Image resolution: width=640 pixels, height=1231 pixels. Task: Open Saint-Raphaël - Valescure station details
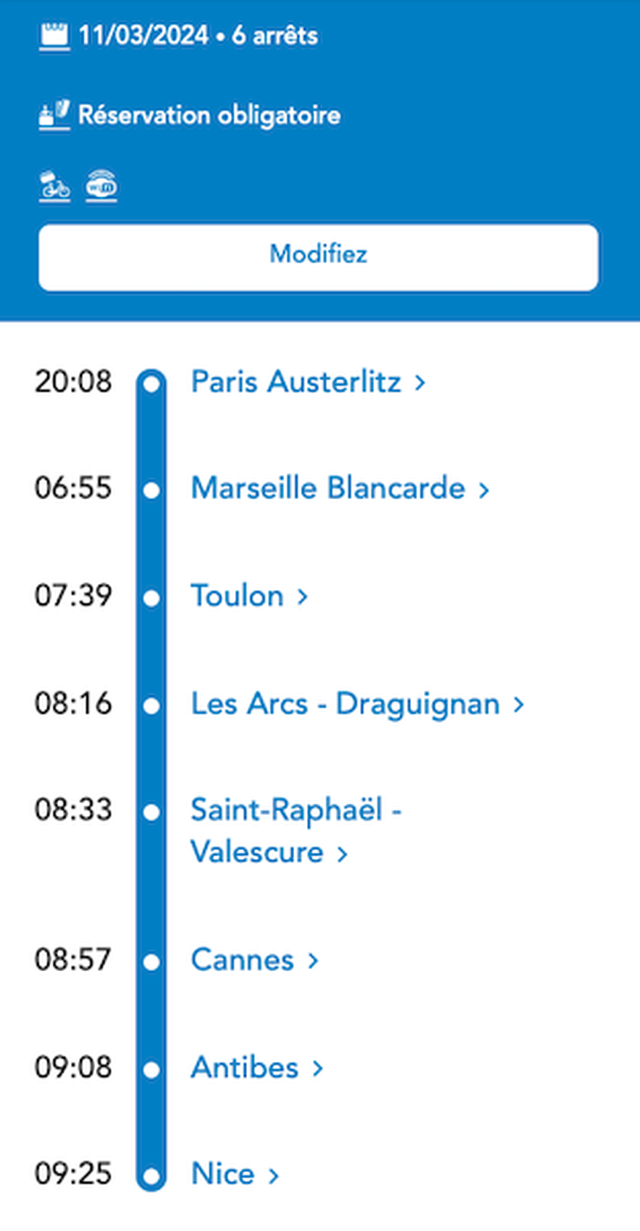[296, 831]
